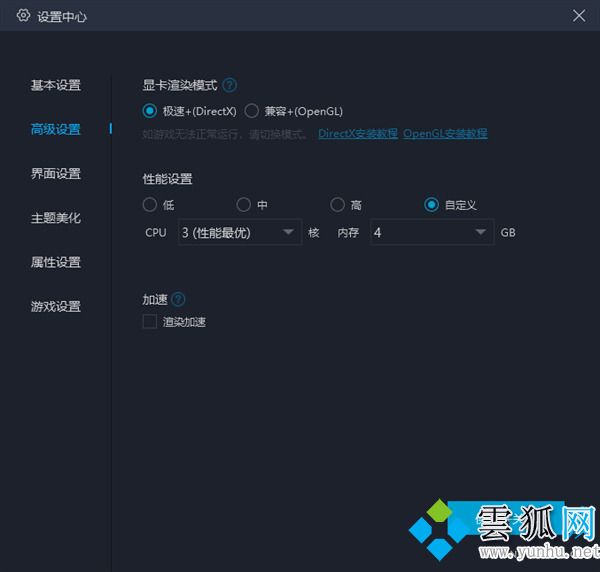Enable 渲染加速 checkbox

point(150,322)
